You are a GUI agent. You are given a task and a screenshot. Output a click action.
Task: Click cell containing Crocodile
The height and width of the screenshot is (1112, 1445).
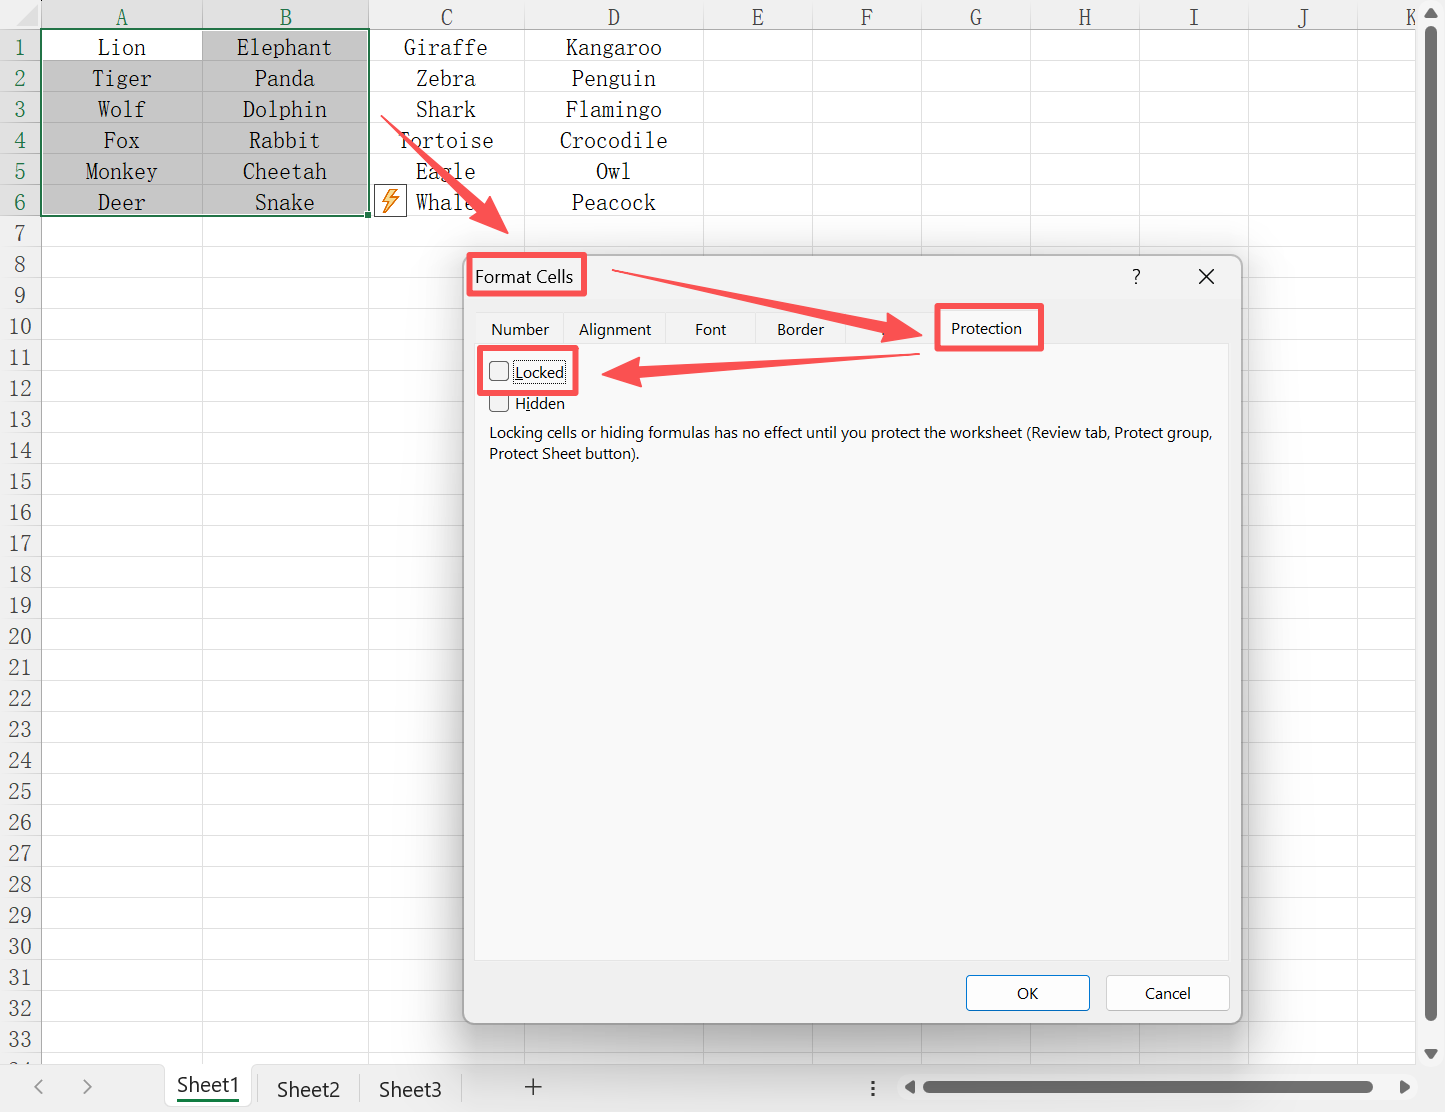pyautogui.click(x=614, y=140)
